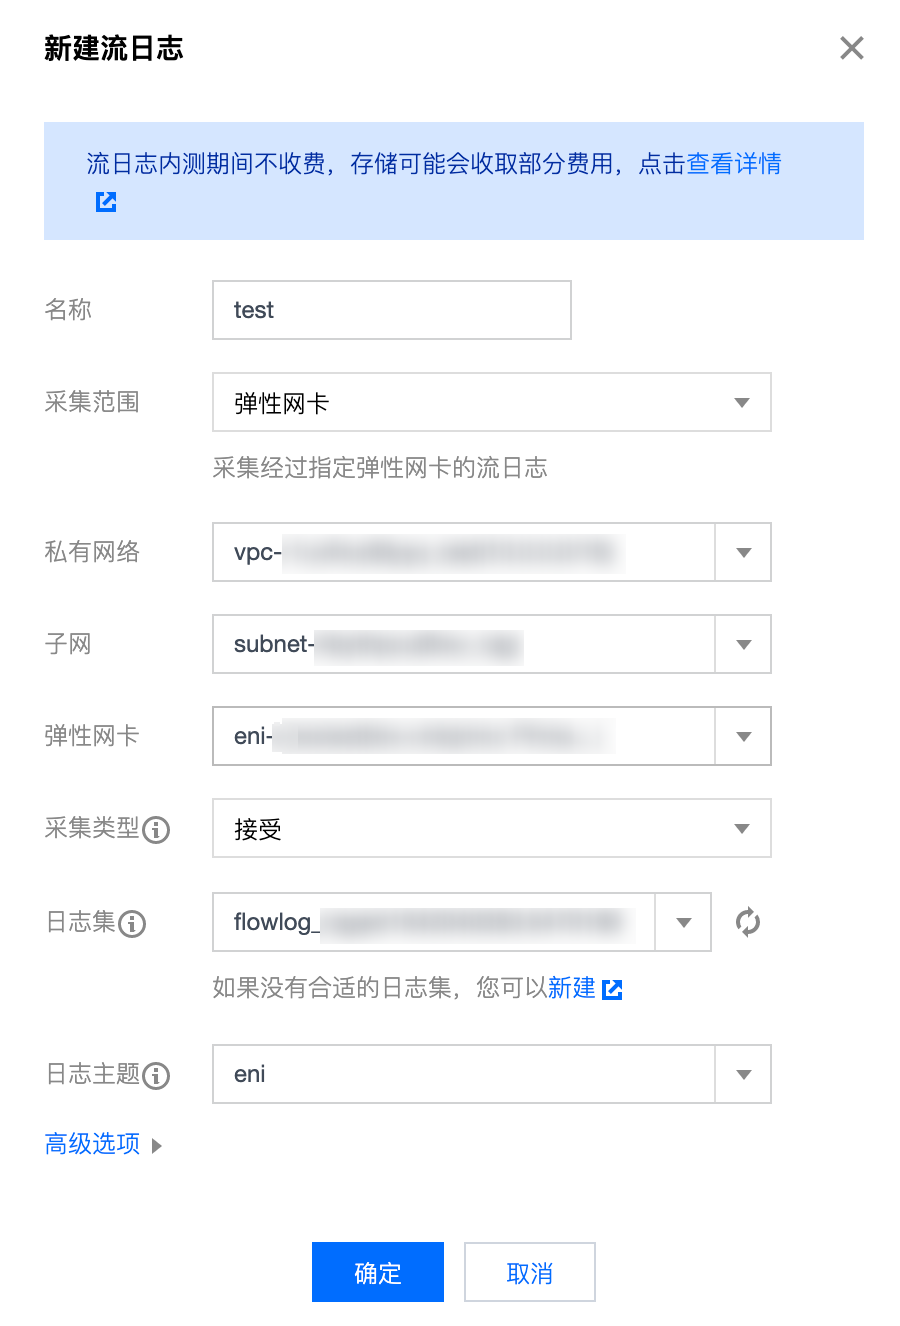
Task: Open the 日志主题 dropdown showing eni
Action: click(492, 1074)
